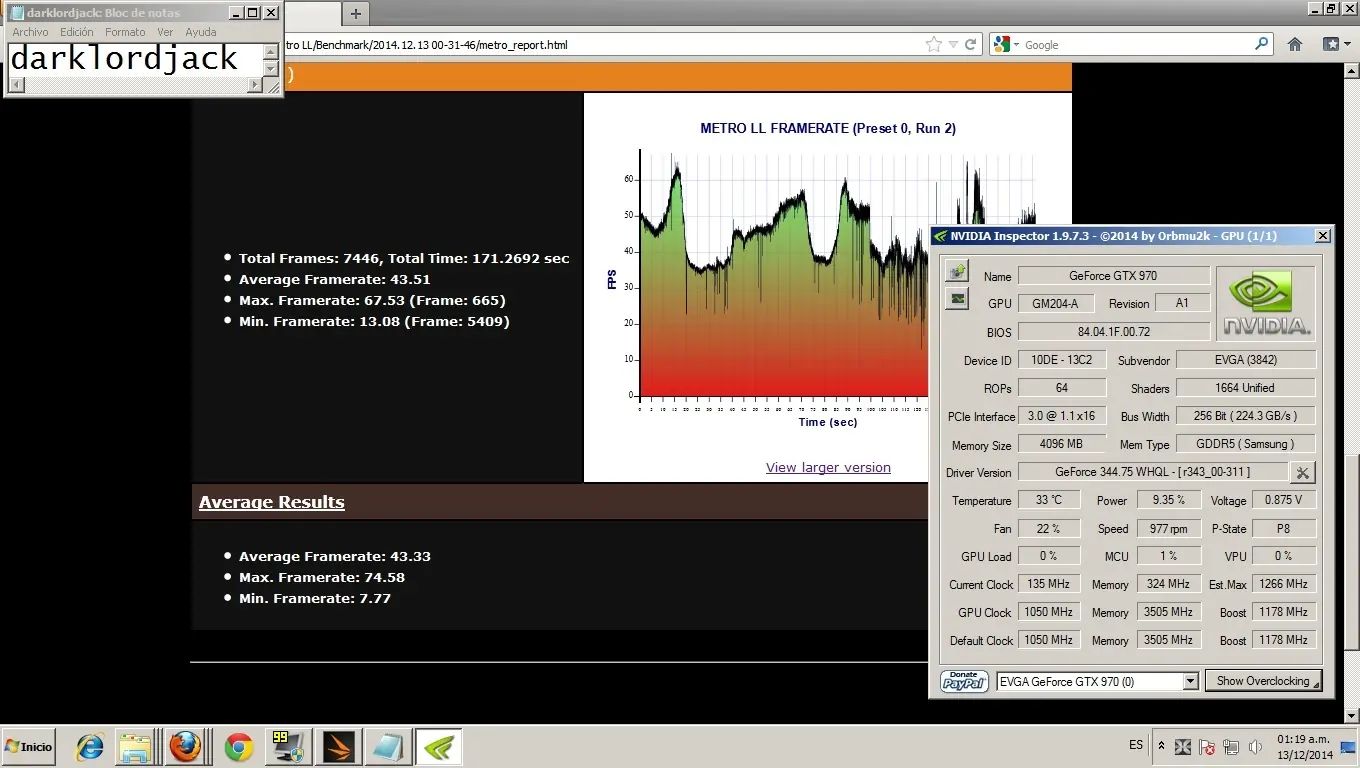This screenshot has height=768, width=1360.
Task: Click the Min. Framerate: 7.77 line
Action: click(315, 598)
